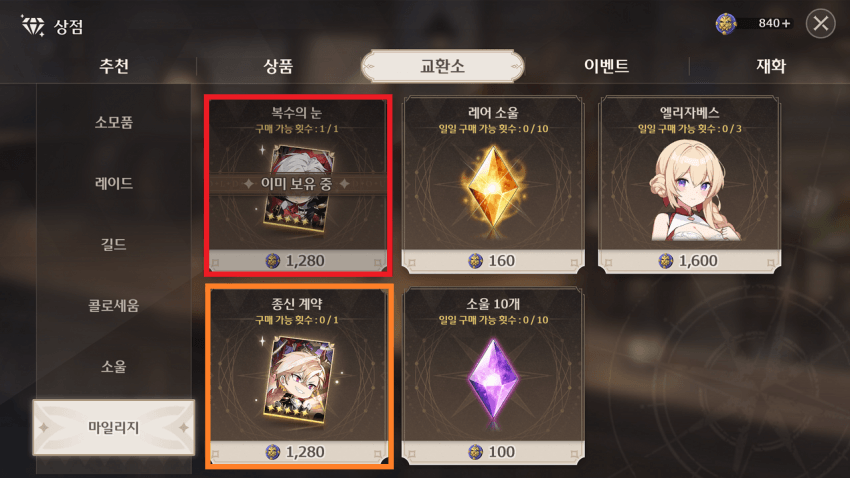Click the mileage coin icon beside 840
Viewport: 850px width, 478px height.
click(725, 23)
